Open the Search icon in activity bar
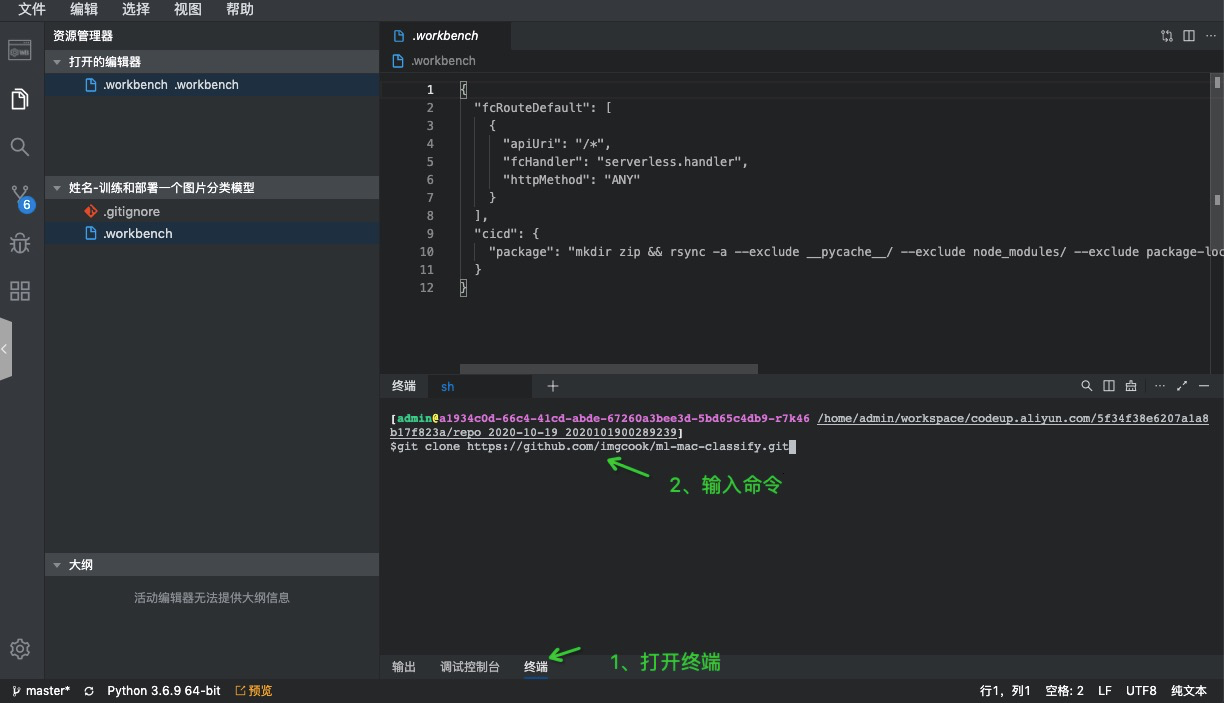 [x=19, y=147]
